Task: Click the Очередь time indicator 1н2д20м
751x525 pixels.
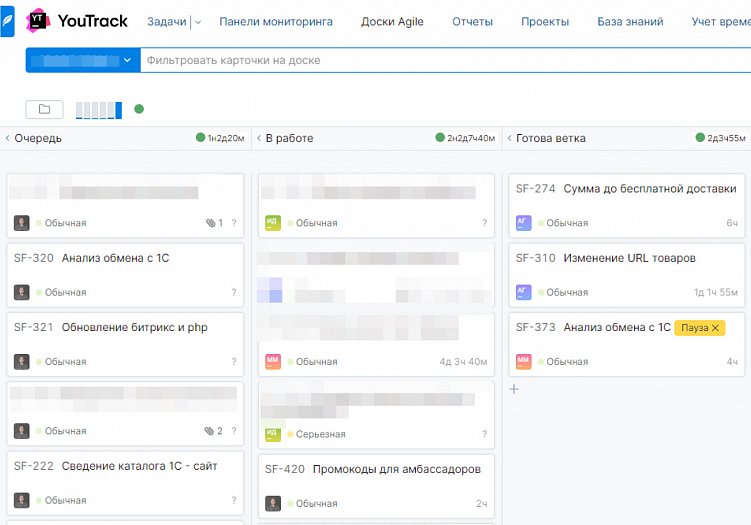Action: coord(220,138)
